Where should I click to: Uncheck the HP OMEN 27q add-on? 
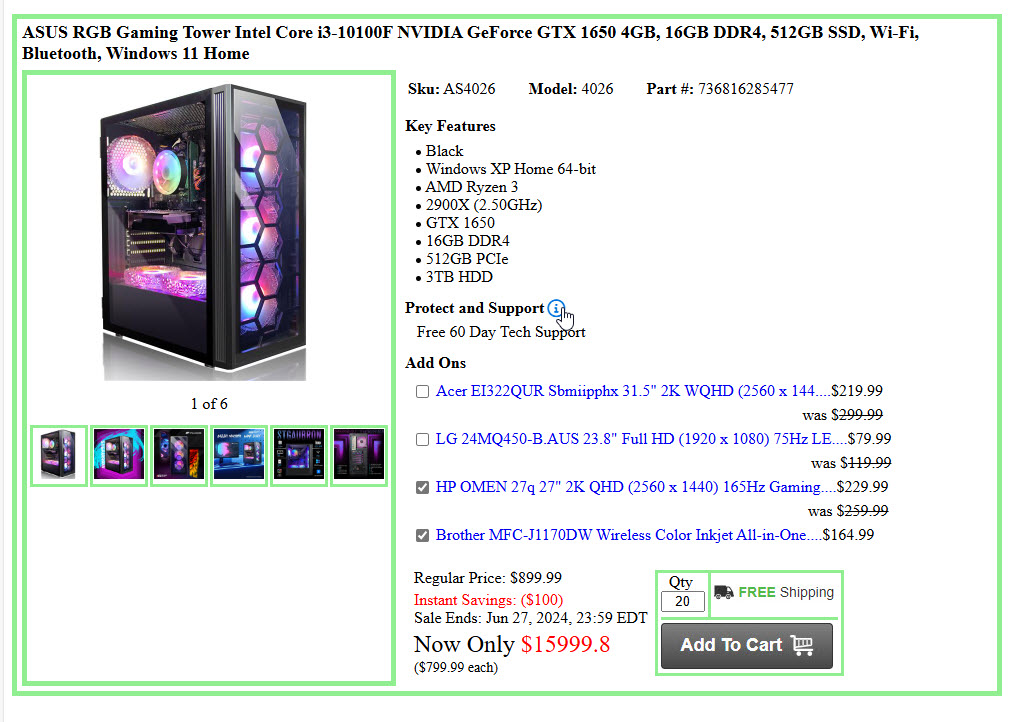coord(423,487)
